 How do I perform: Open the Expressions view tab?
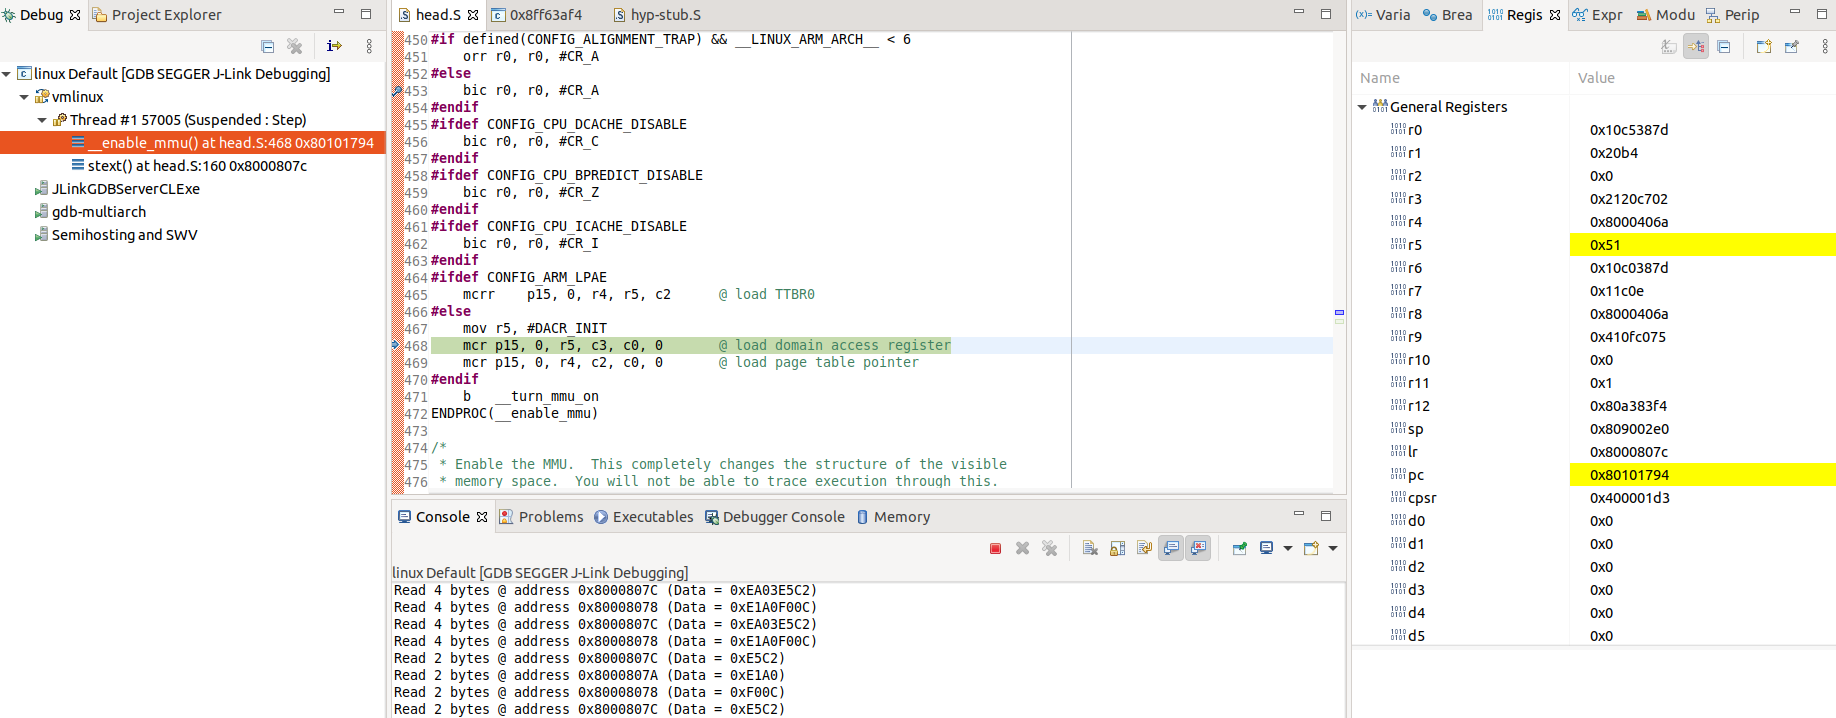[1597, 15]
